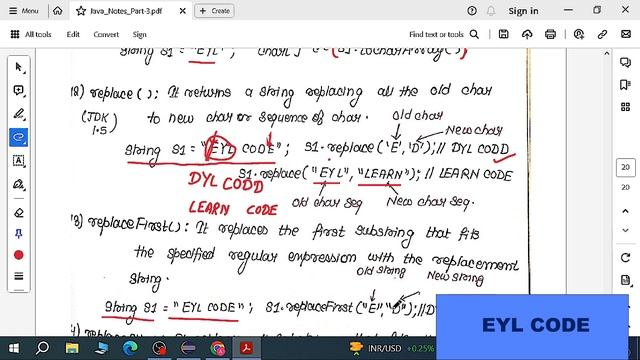
Task: Click Find text or tools search
Action: 444,34
